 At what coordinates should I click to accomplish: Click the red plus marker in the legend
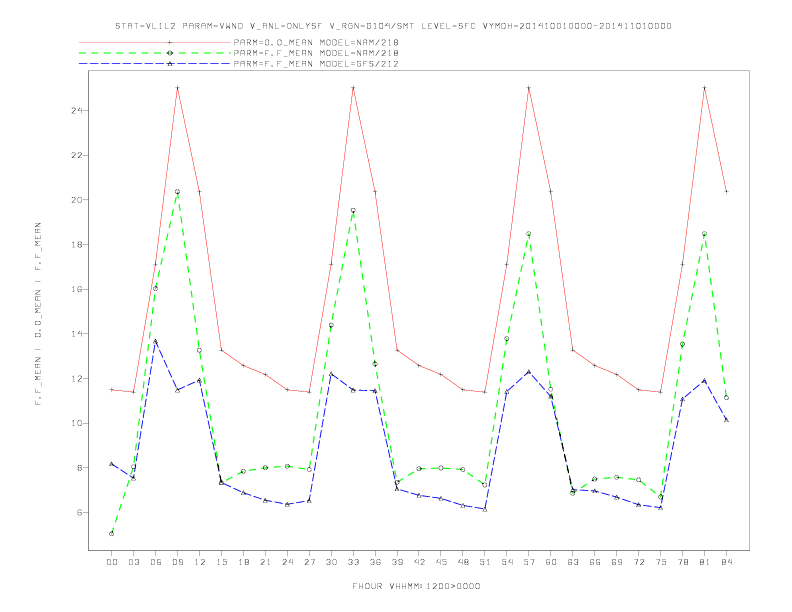click(x=170, y=42)
